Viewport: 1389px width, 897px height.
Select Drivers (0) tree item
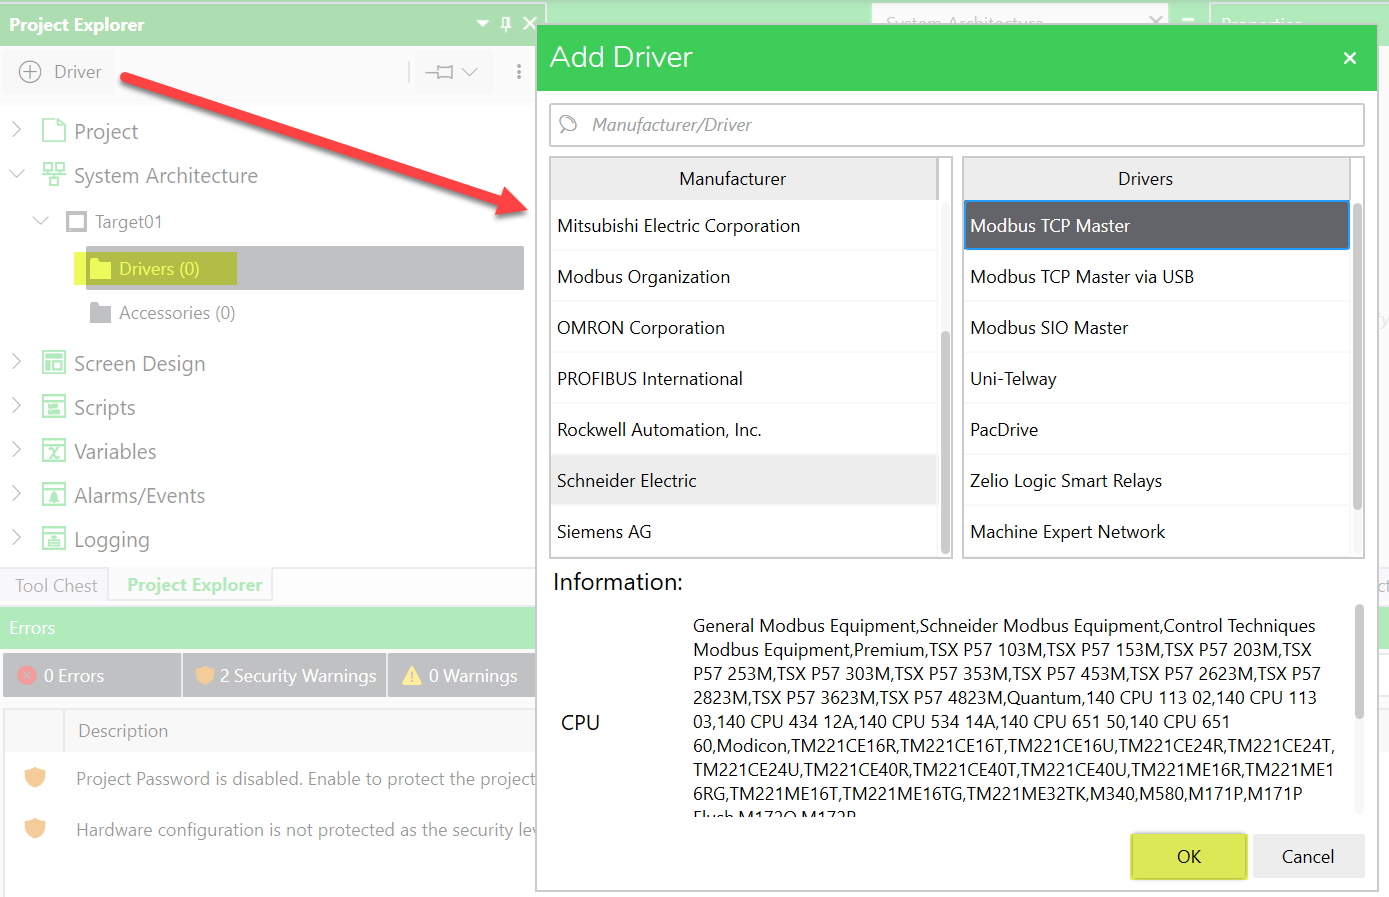[304, 268]
